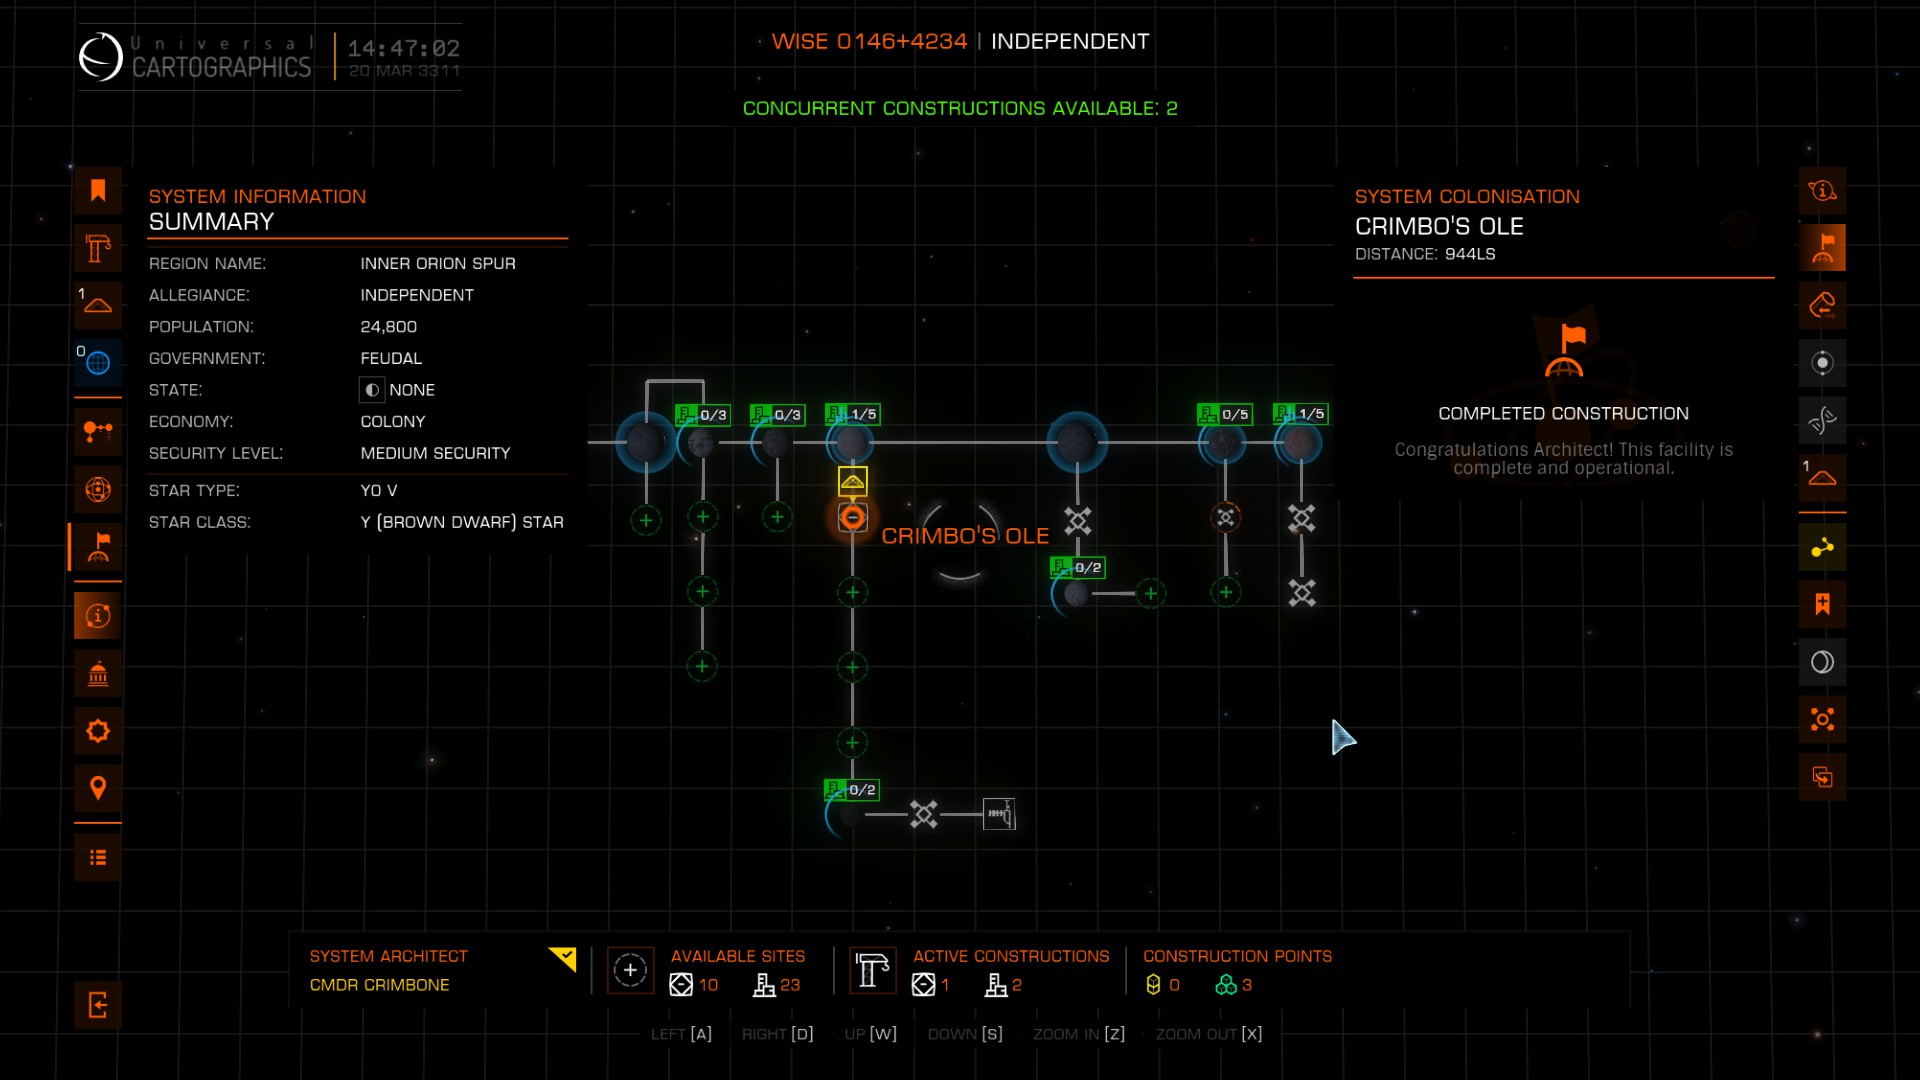This screenshot has width=1920, height=1080.
Task: Select the installation under the central large planet
Action: pos(1077,520)
